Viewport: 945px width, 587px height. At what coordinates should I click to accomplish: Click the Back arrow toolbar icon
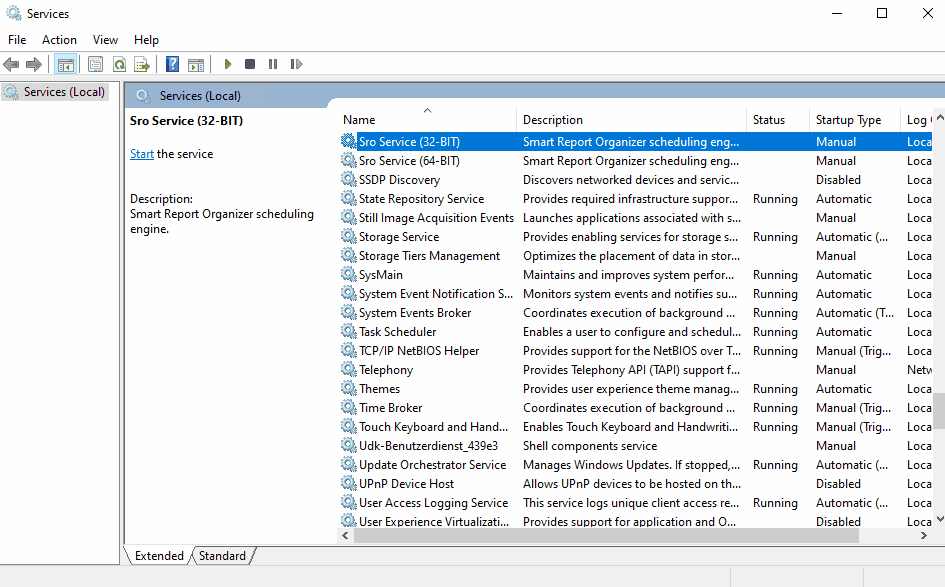point(11,64)
